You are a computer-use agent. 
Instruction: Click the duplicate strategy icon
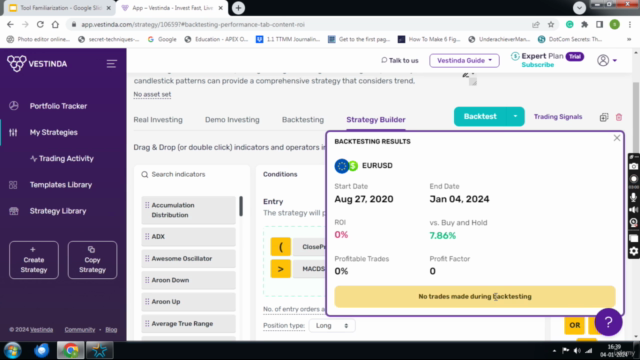coord(604,117)
